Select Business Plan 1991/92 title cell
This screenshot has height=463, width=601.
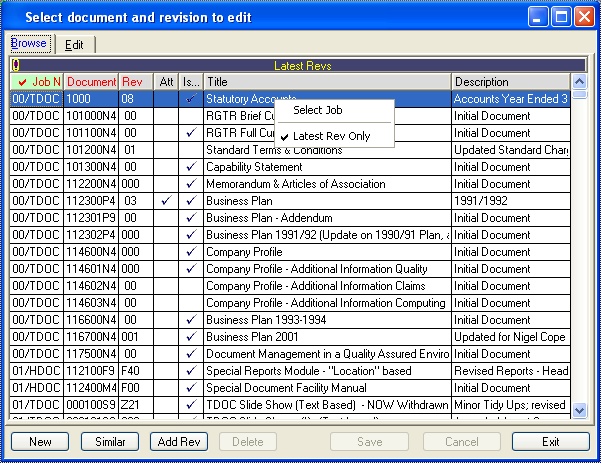click(327, 235)
